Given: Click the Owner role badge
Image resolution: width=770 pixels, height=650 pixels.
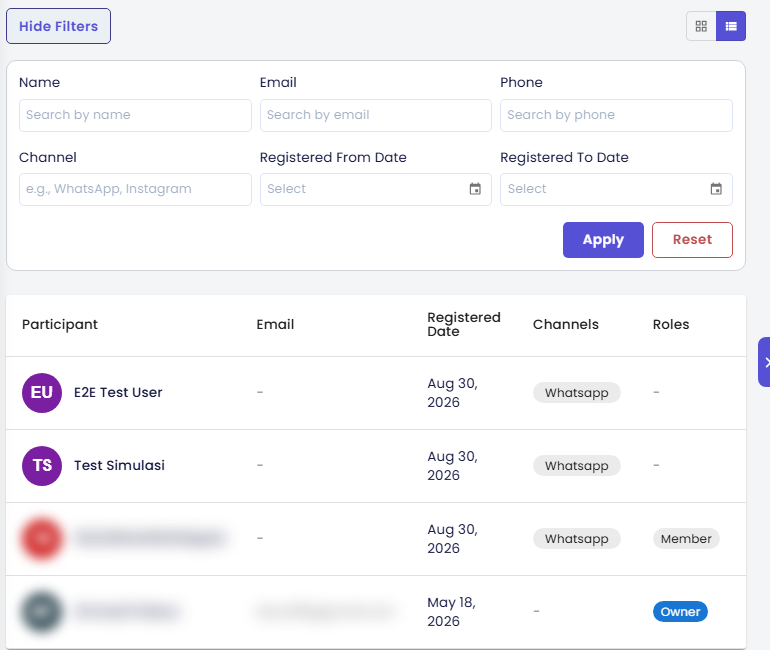Looking at the screenshot, I should click(x=680, y=612).
